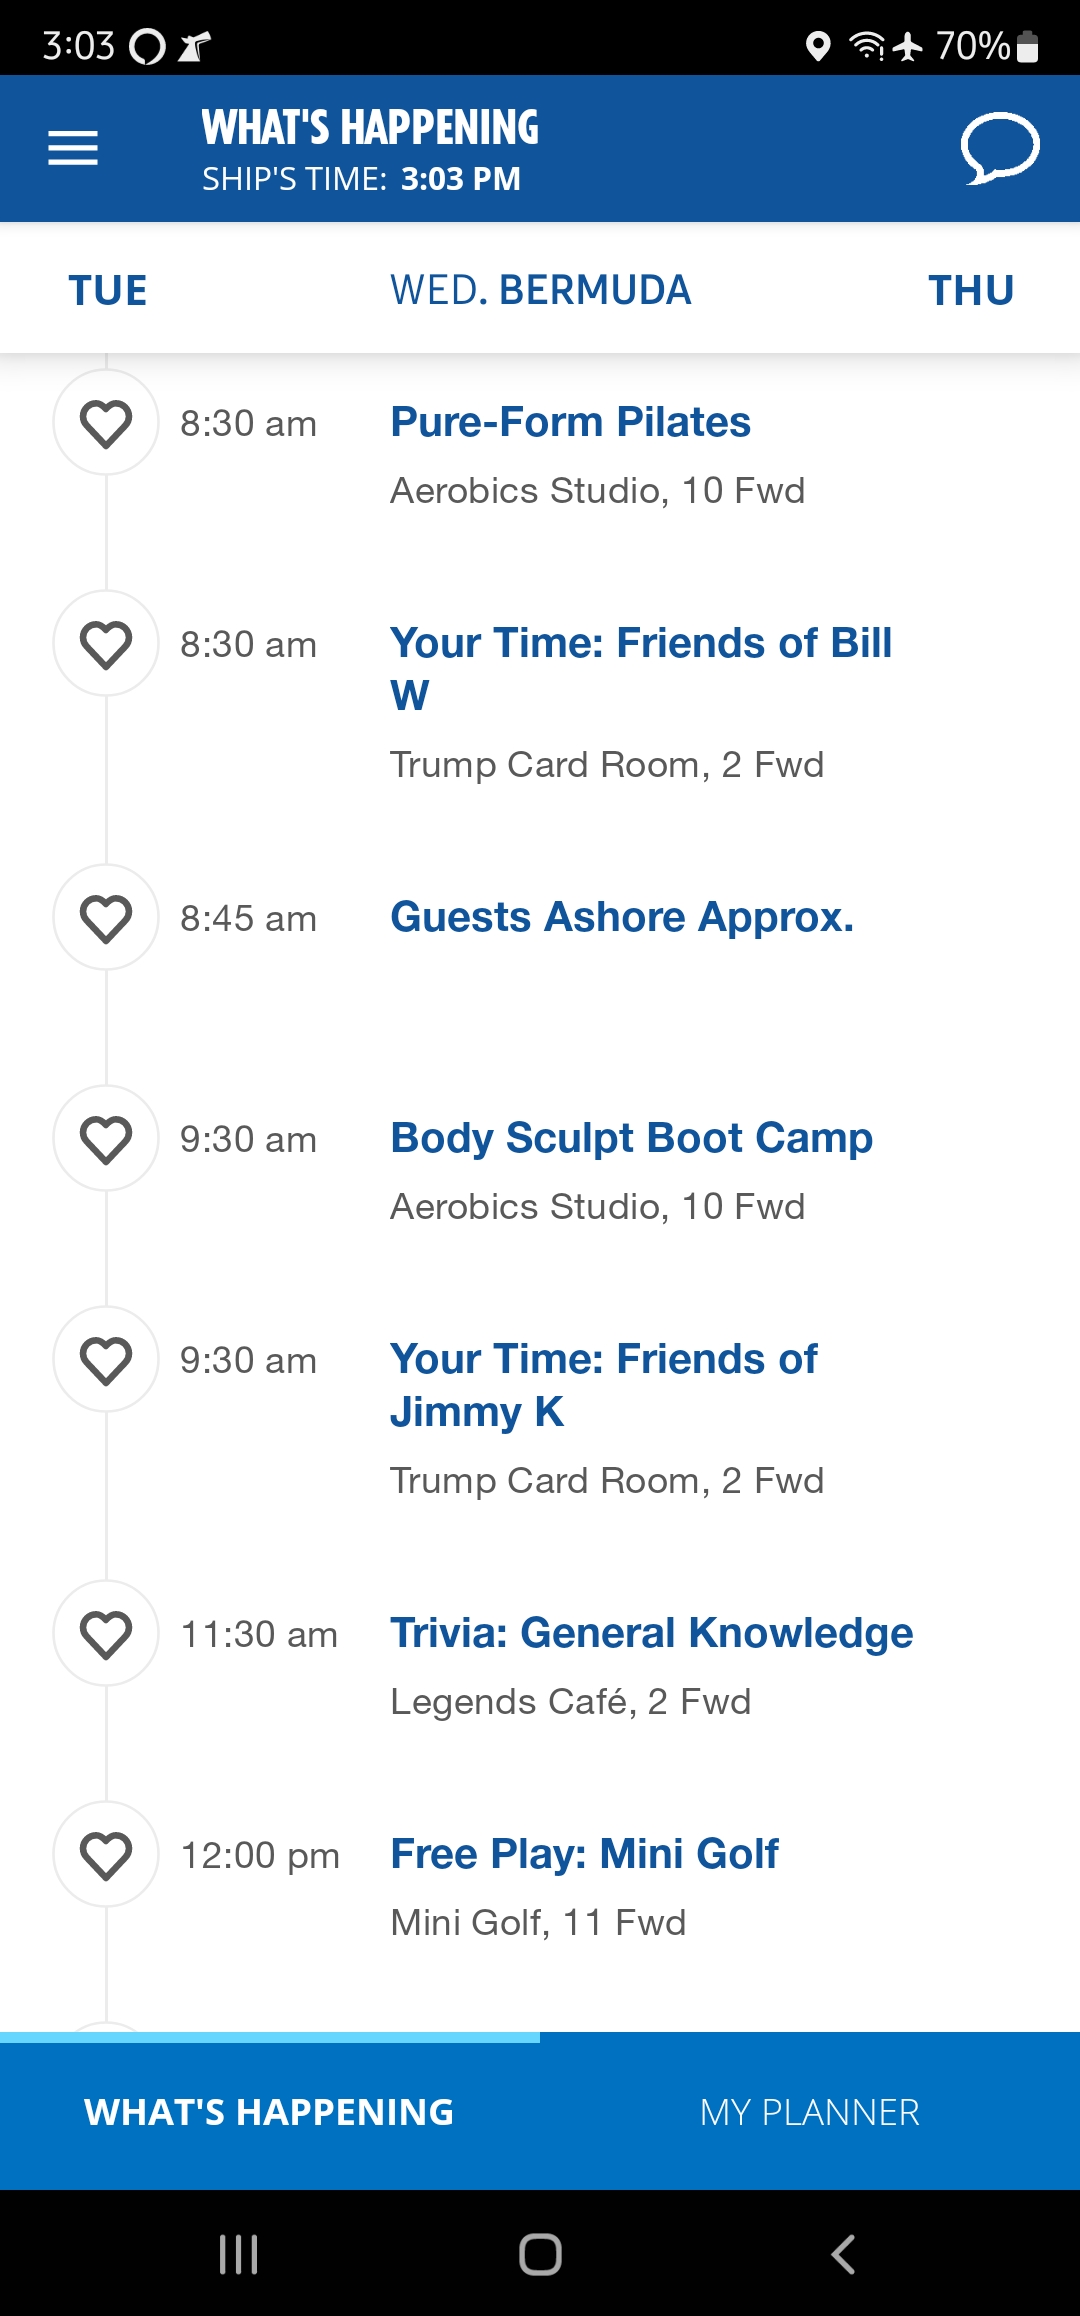This screenshot has height=2316, width=1080.
Task: Select the WHAT'S HAPPENING bottom tab
Action: pyautogui.click(x=270, y=2112)
